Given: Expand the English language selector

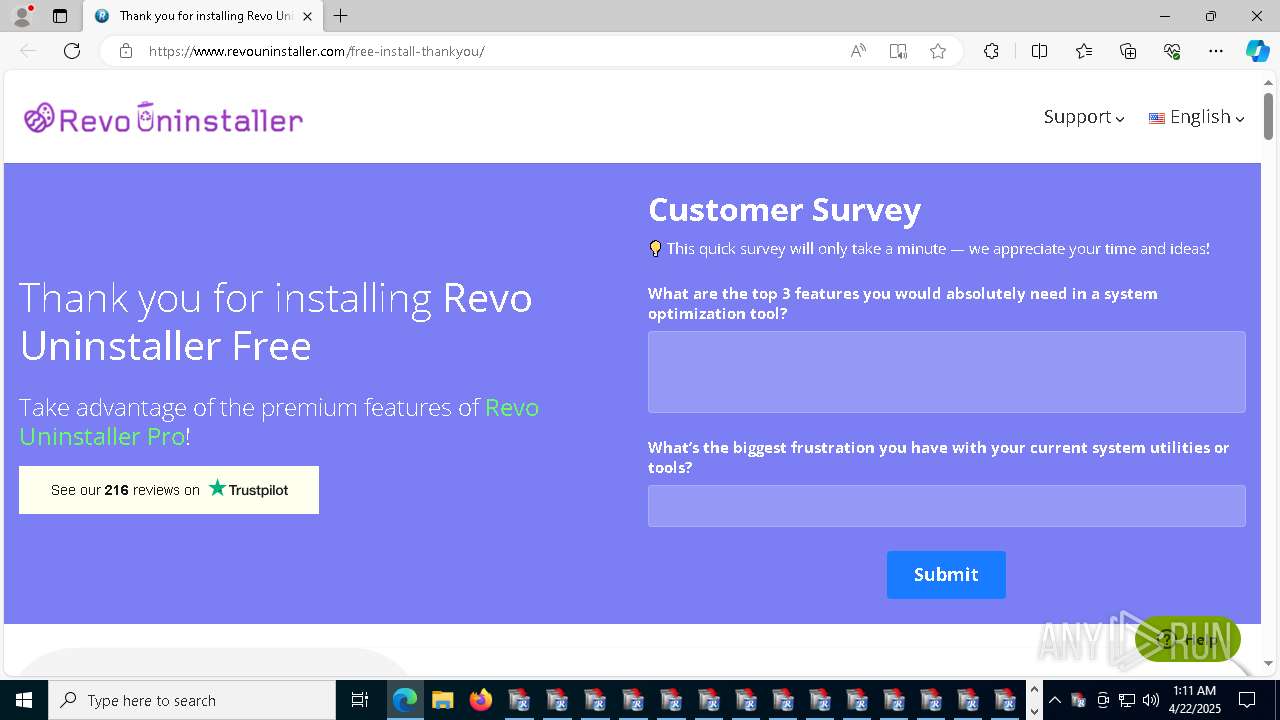Looking at the screenshot, I should (x=1197, y=117).
